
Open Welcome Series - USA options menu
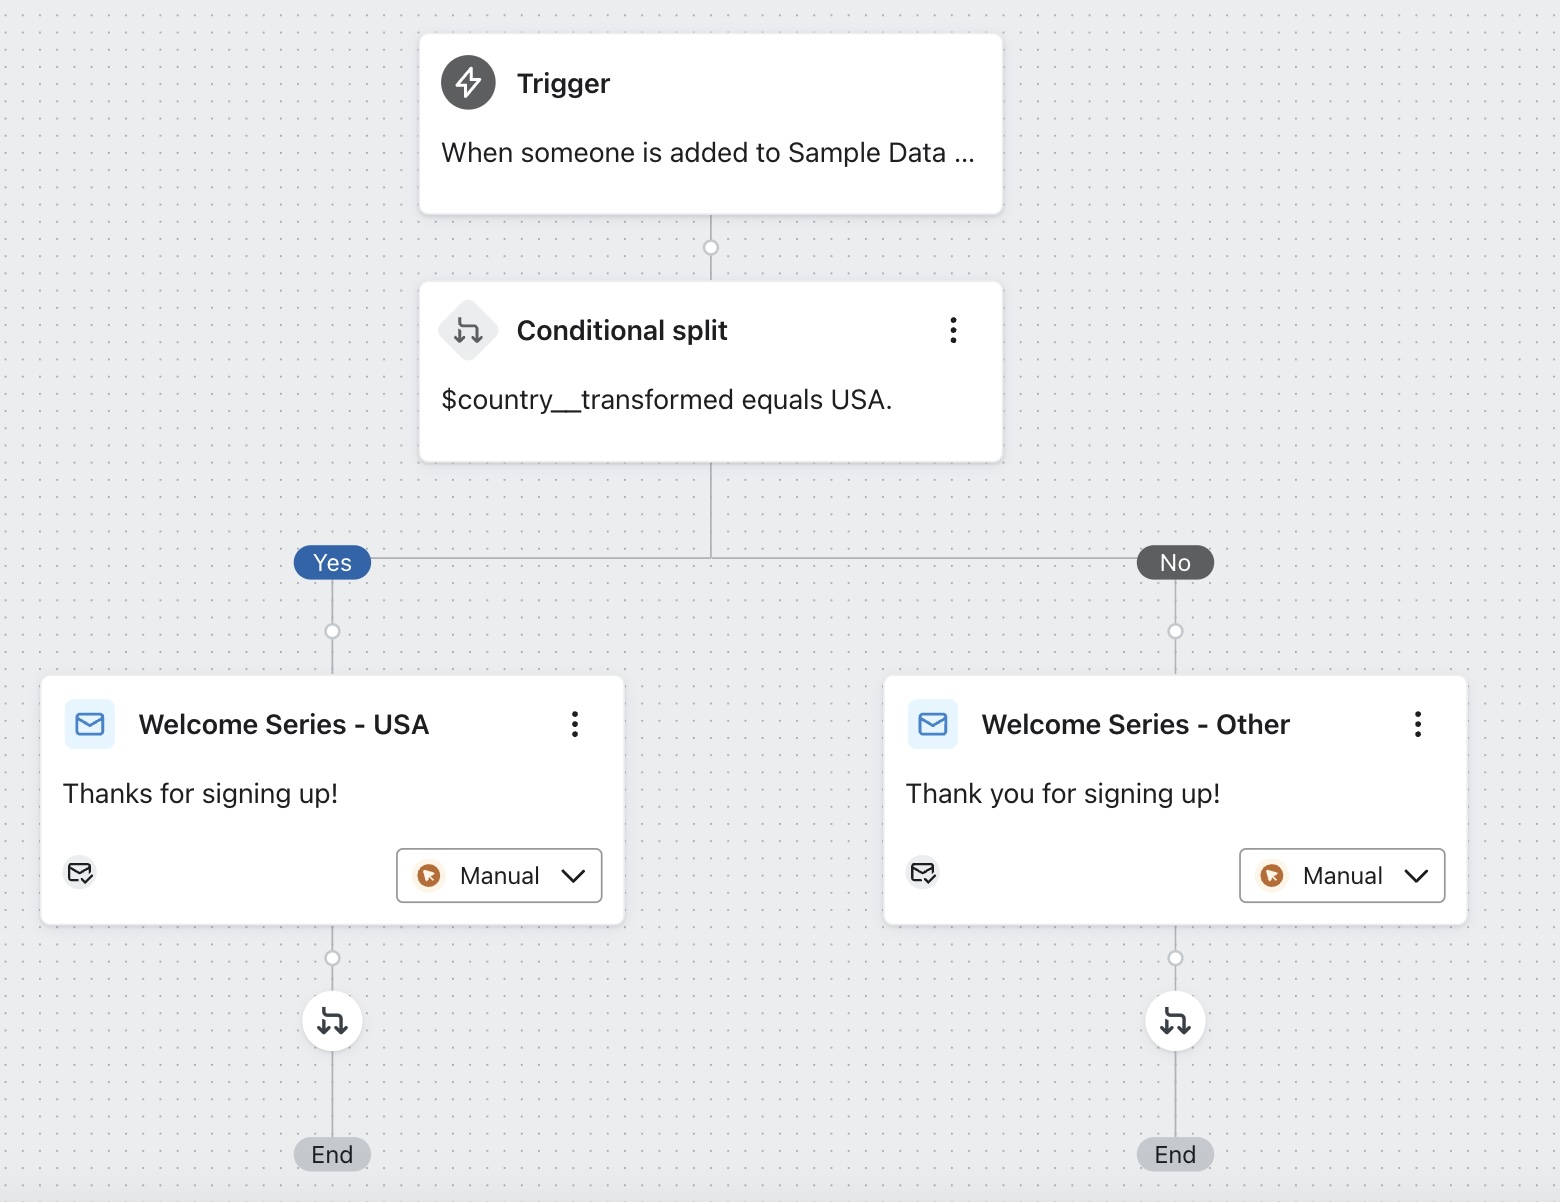point(575,724)
